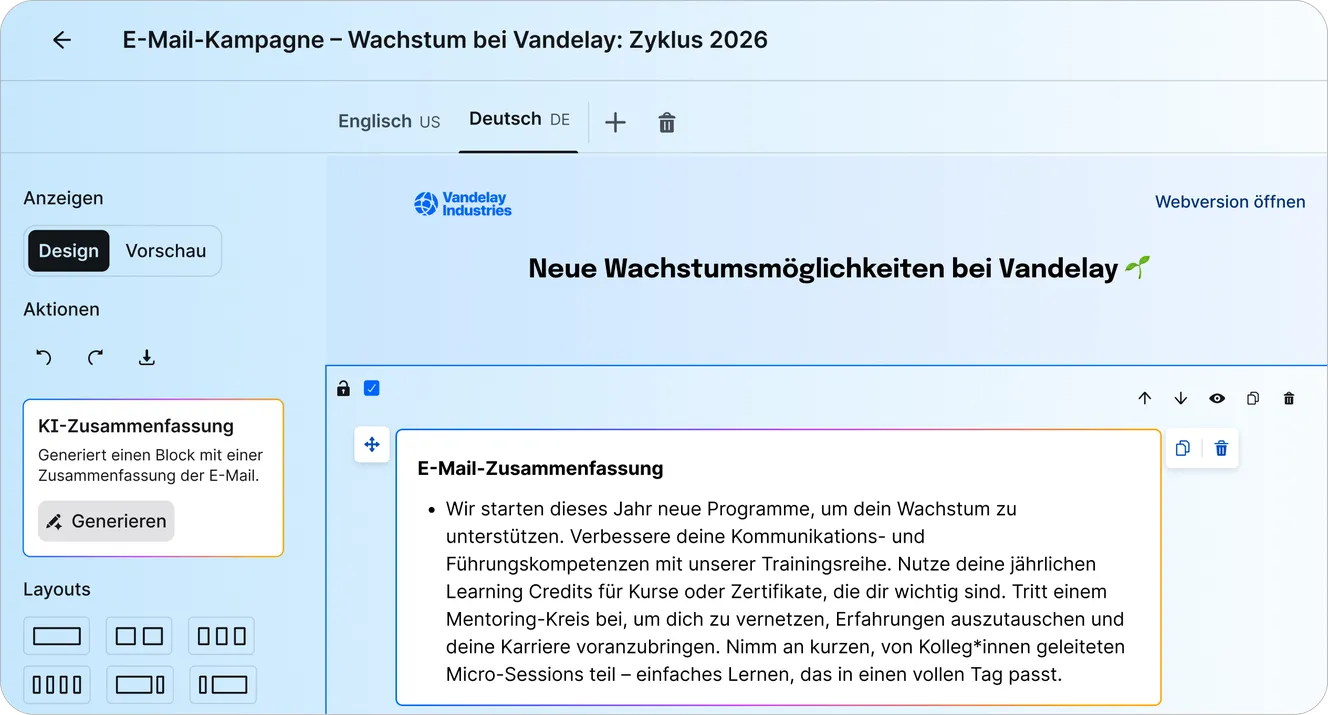1328x715 pixels.
Task: Click the lock icon on the block
Action: click(343, 388)
